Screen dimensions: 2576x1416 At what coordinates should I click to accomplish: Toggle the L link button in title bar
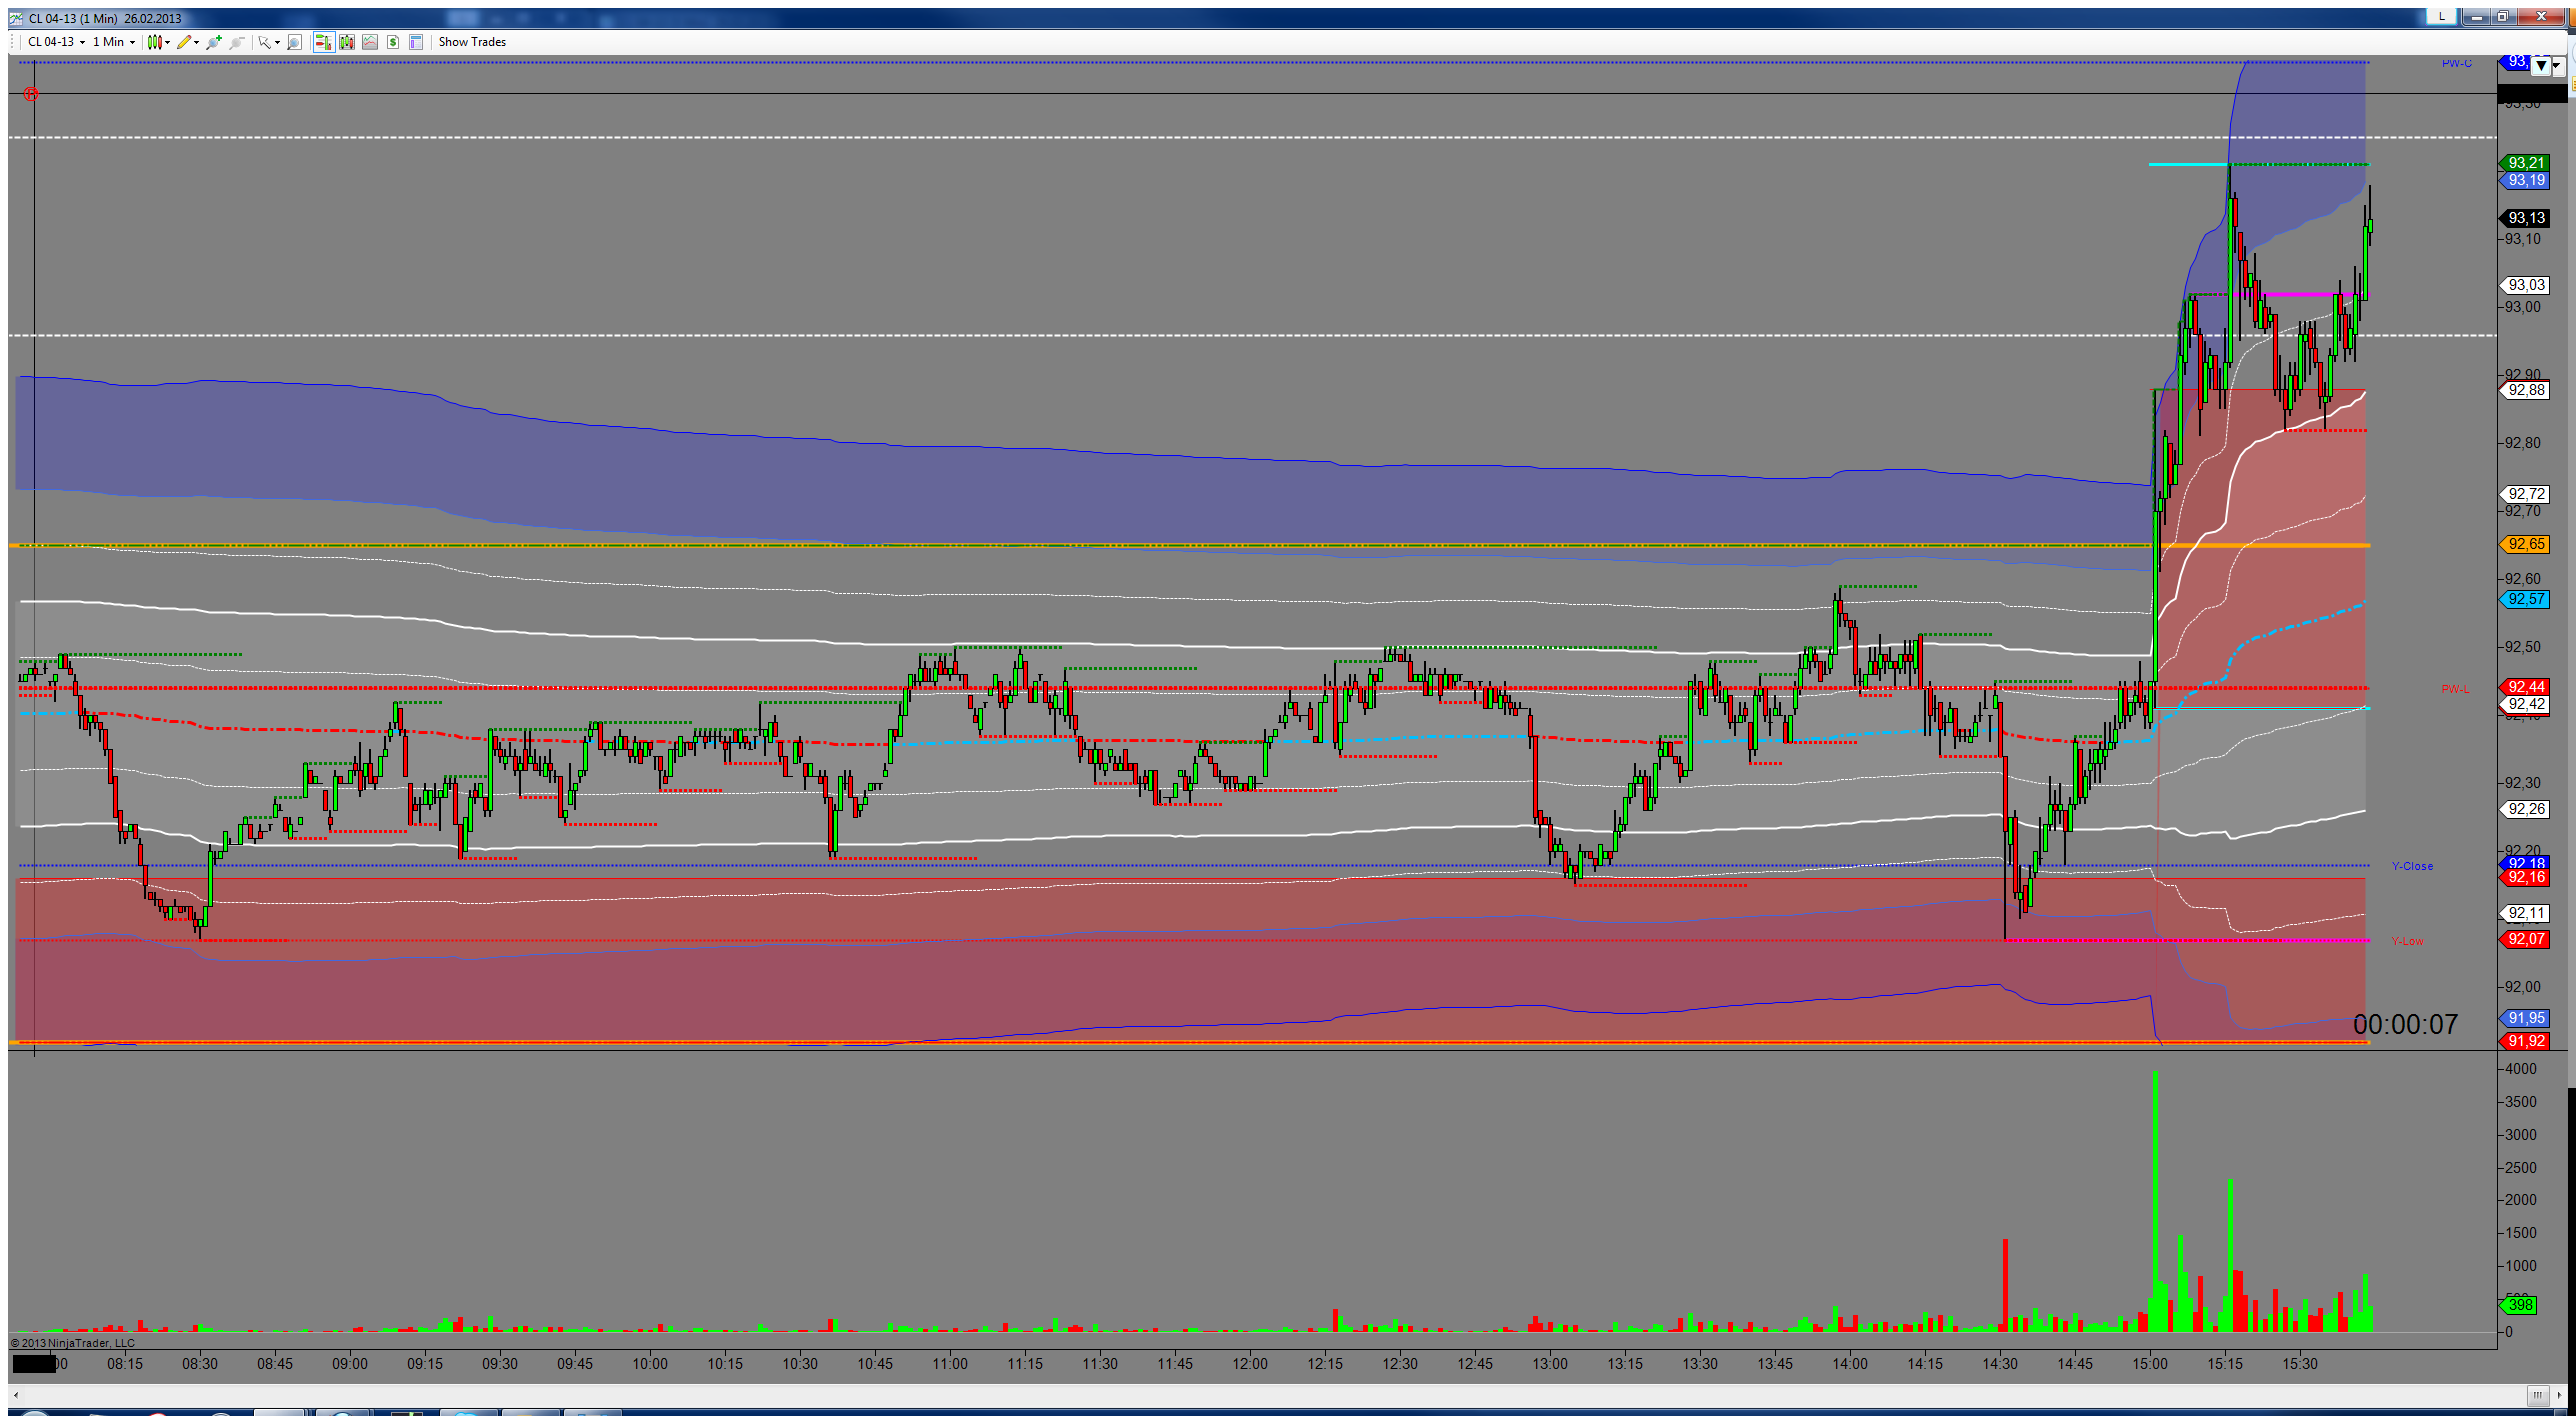[x=2441, y=16]
